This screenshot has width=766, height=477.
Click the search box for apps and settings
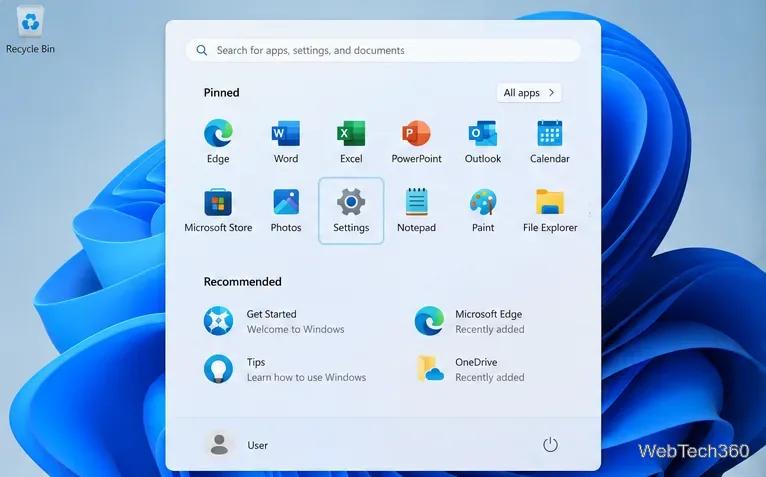click(x=383, y=50)
